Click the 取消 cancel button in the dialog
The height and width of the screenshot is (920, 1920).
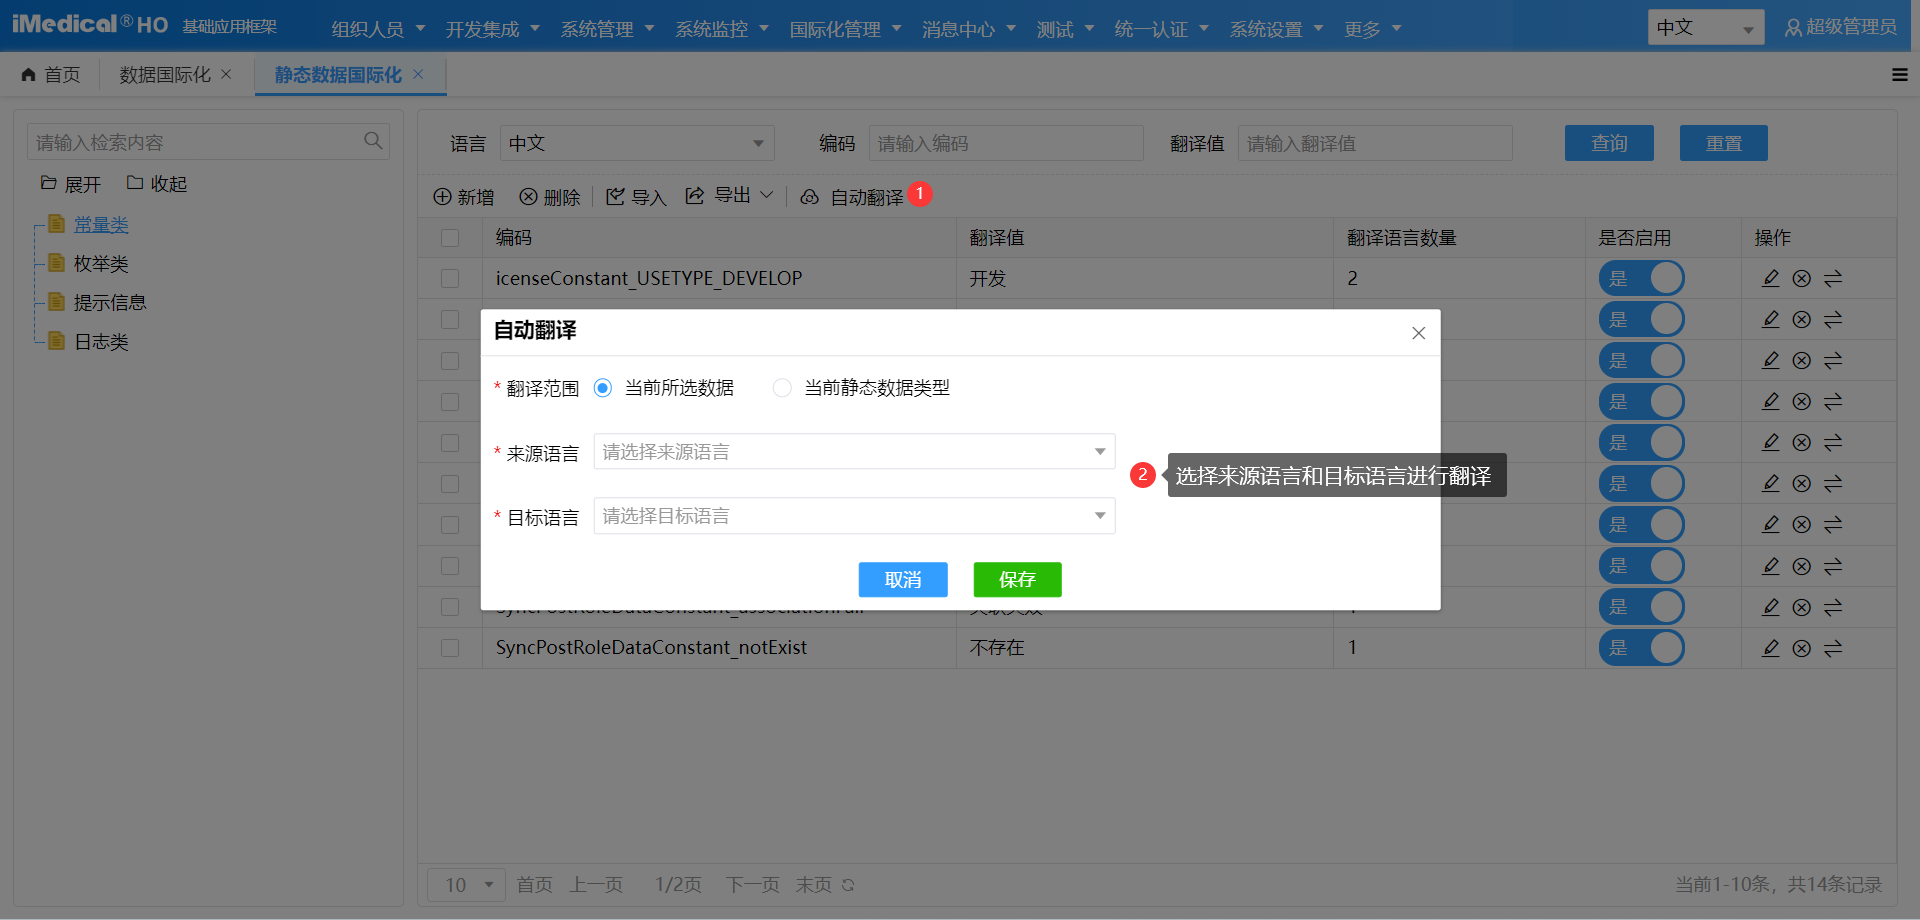point(903,580)
